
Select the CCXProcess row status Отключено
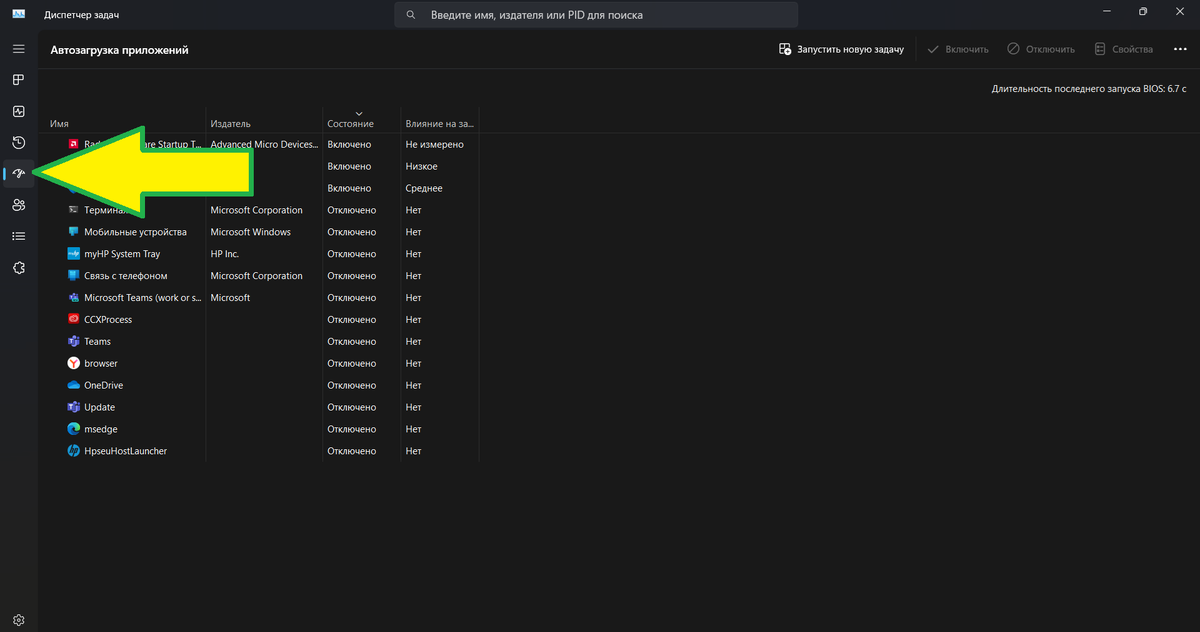(x=351, y=320)
